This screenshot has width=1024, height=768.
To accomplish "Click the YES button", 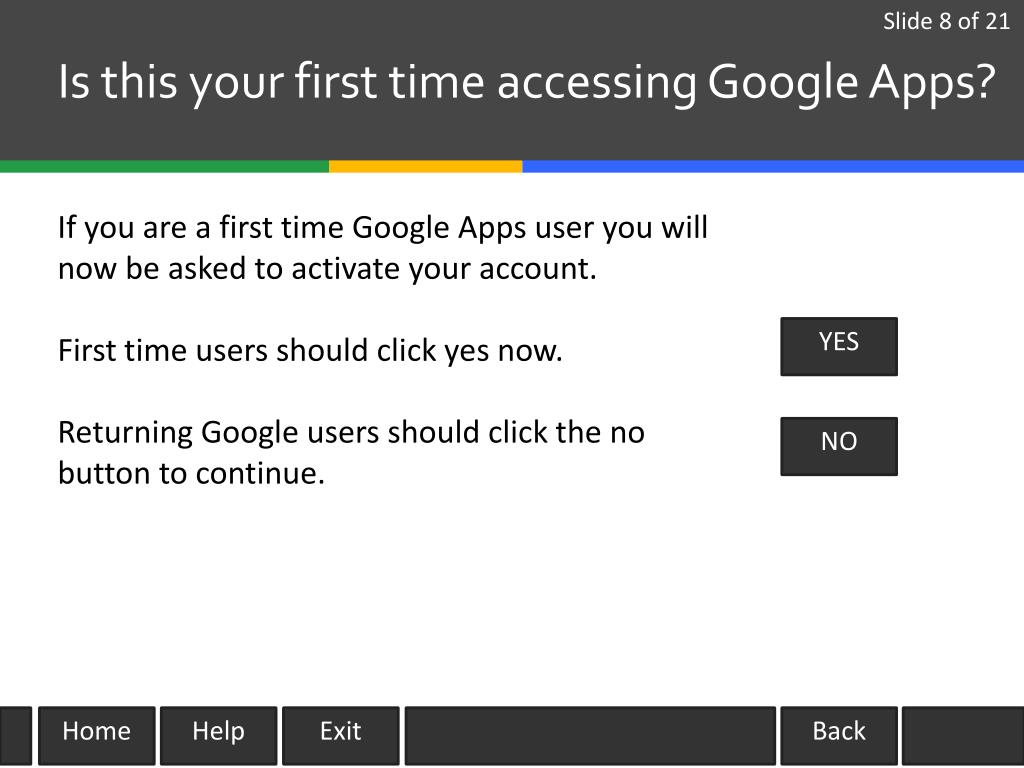I will tap(839, 346).
